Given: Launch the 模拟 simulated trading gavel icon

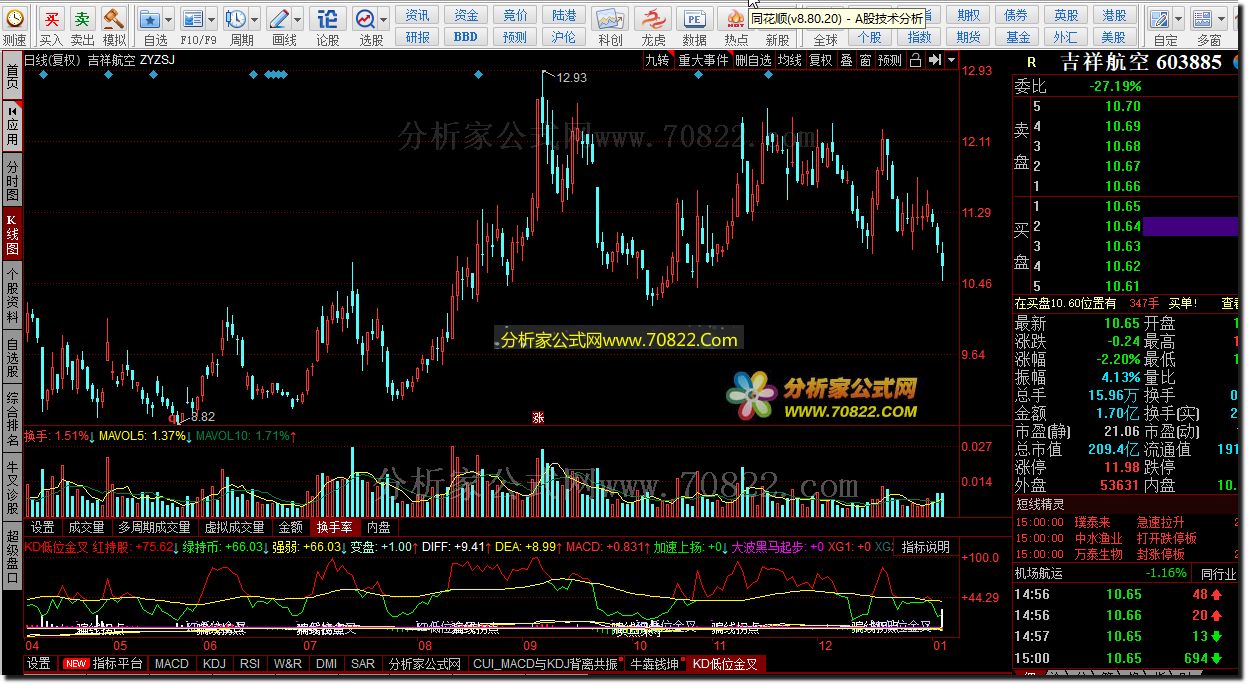Looking at the screenshot, I should [114, 18].
